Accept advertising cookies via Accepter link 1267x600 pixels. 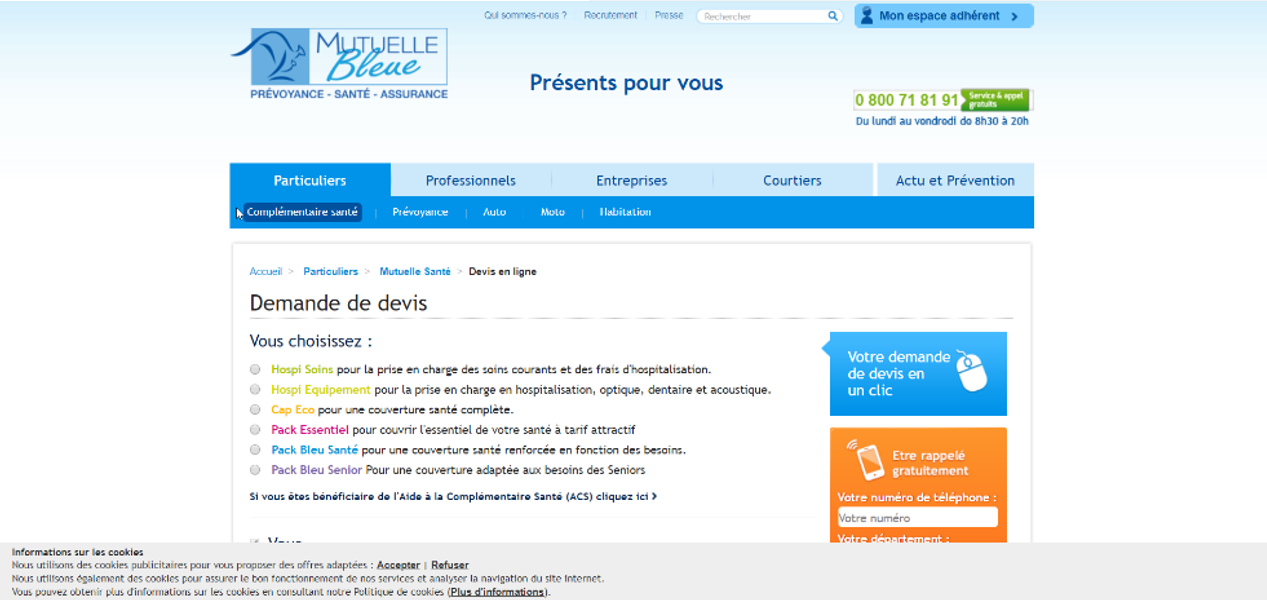tap(398, 565)
